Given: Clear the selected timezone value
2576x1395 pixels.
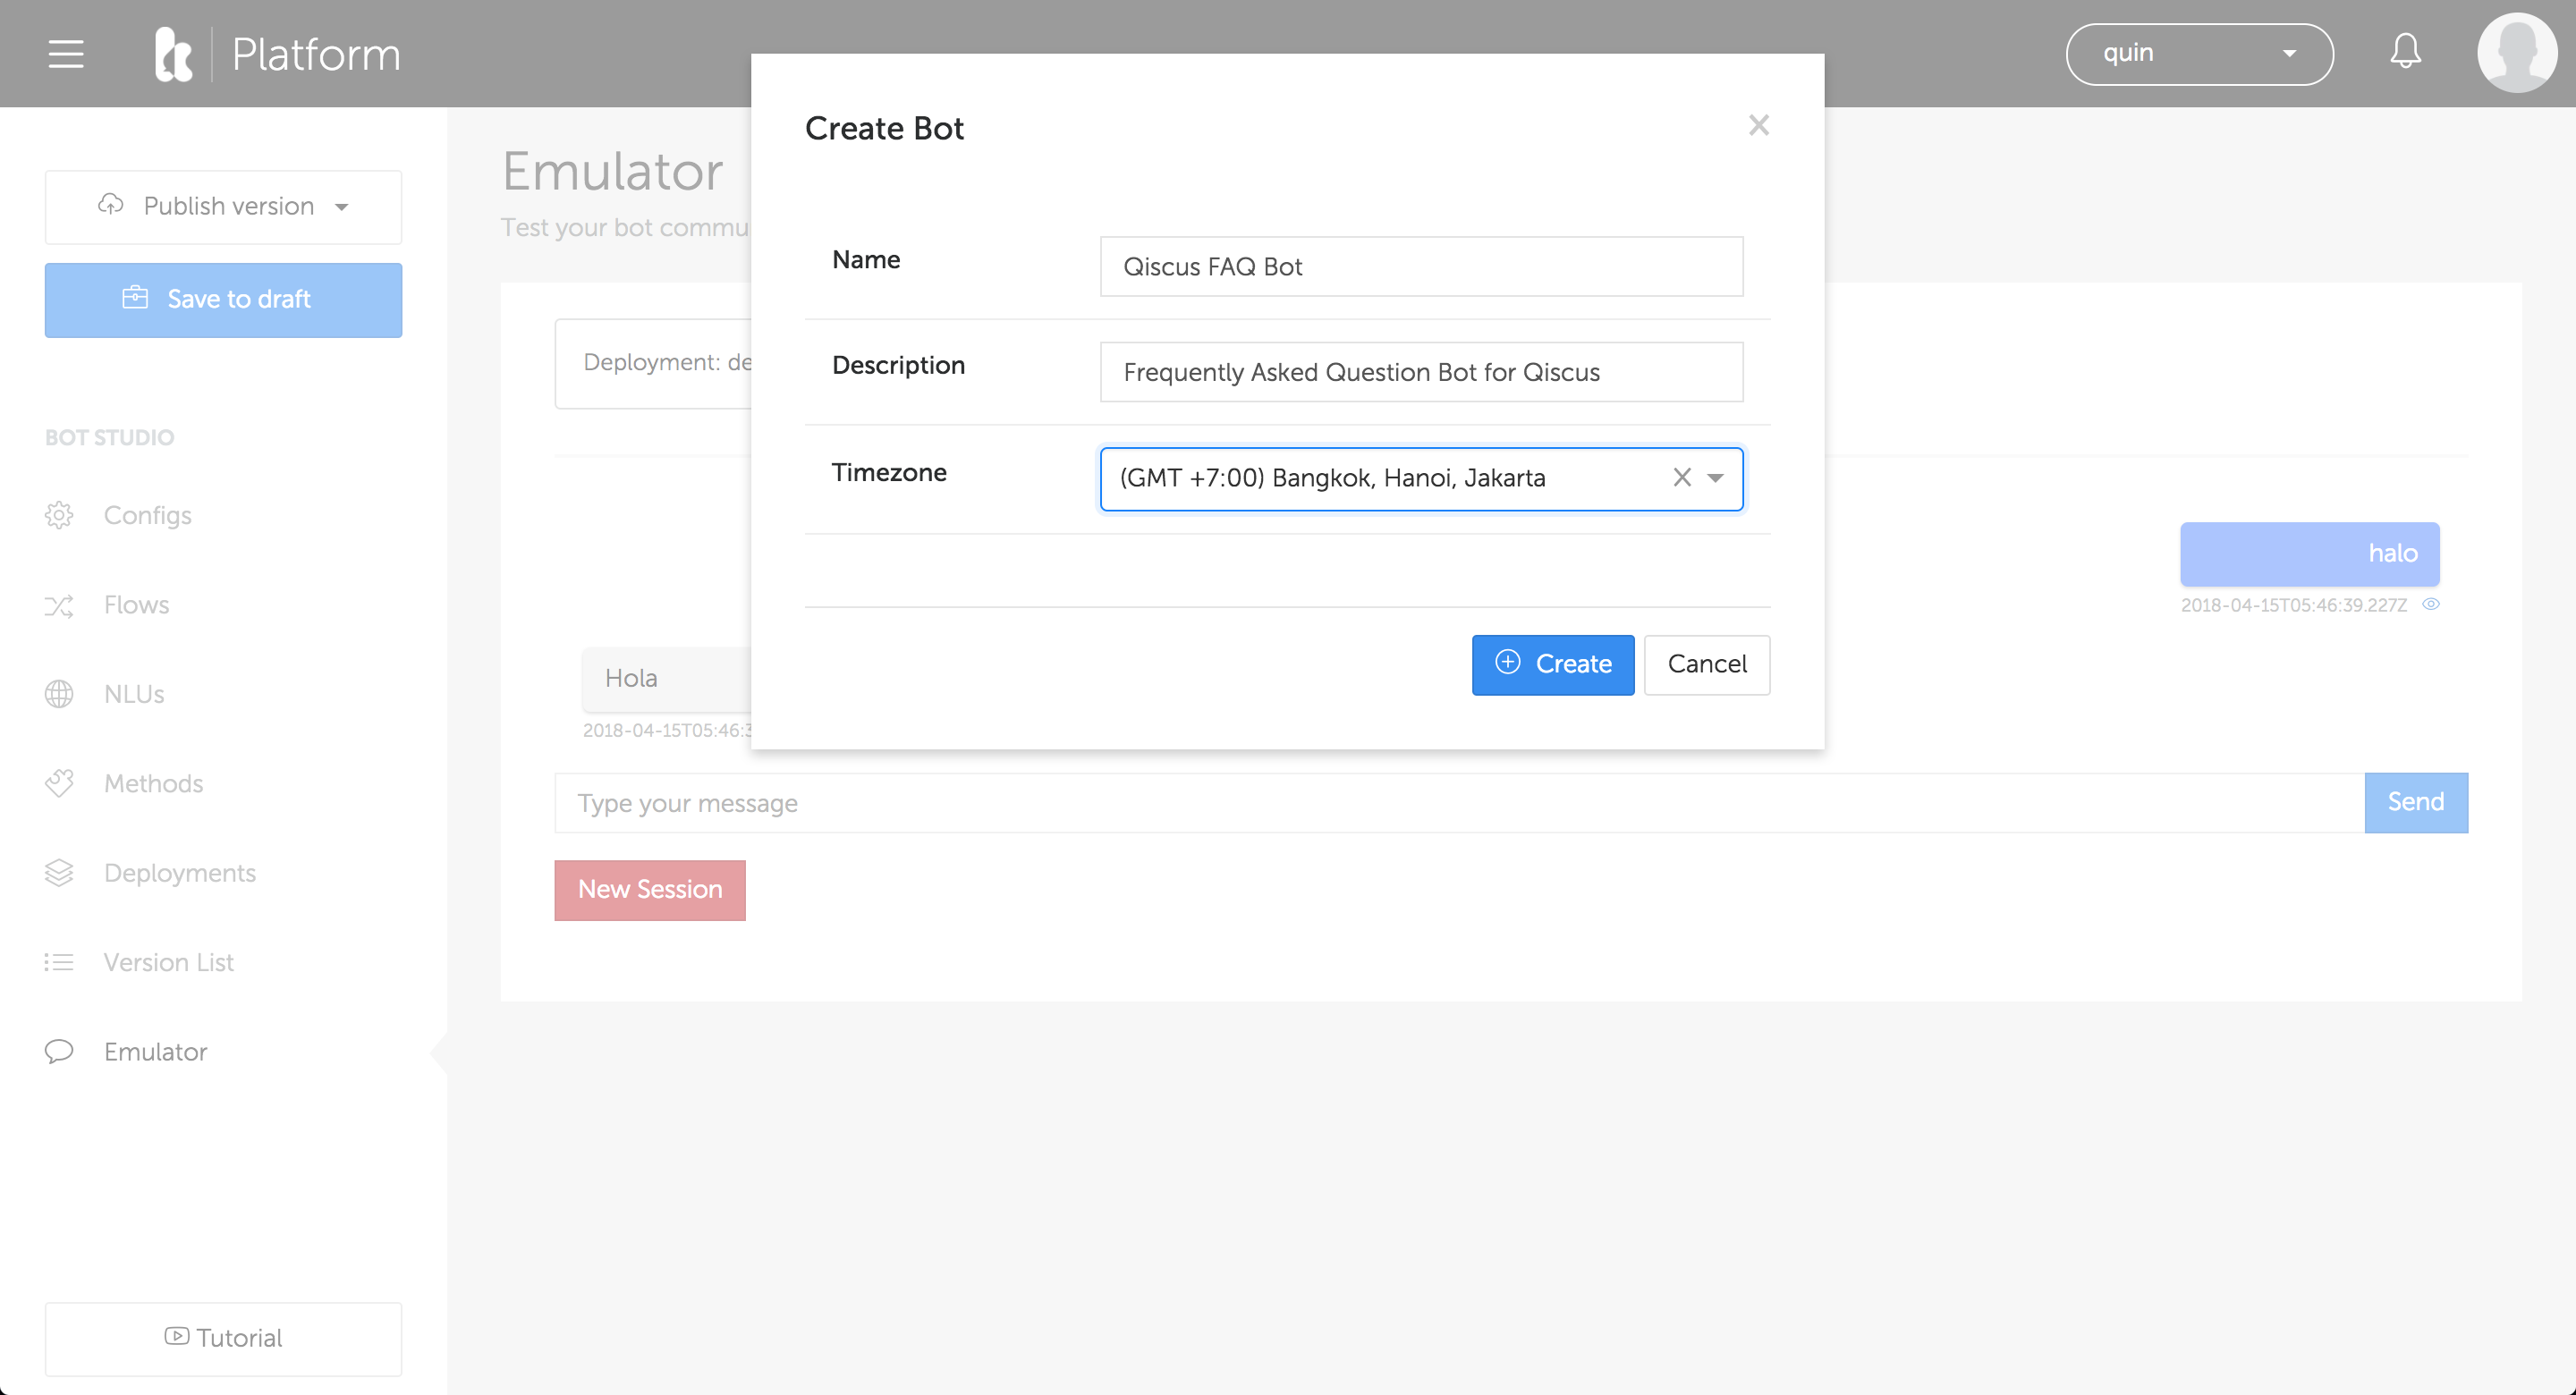Looking at the screenshot, I should tap(1680, 478).
